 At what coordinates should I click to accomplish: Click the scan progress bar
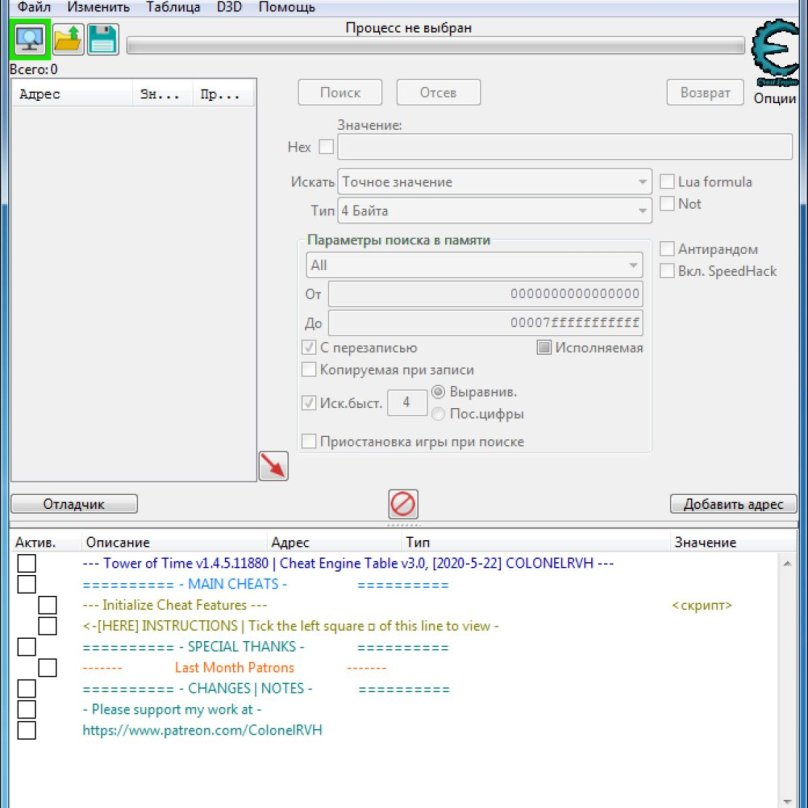(436, 46)
